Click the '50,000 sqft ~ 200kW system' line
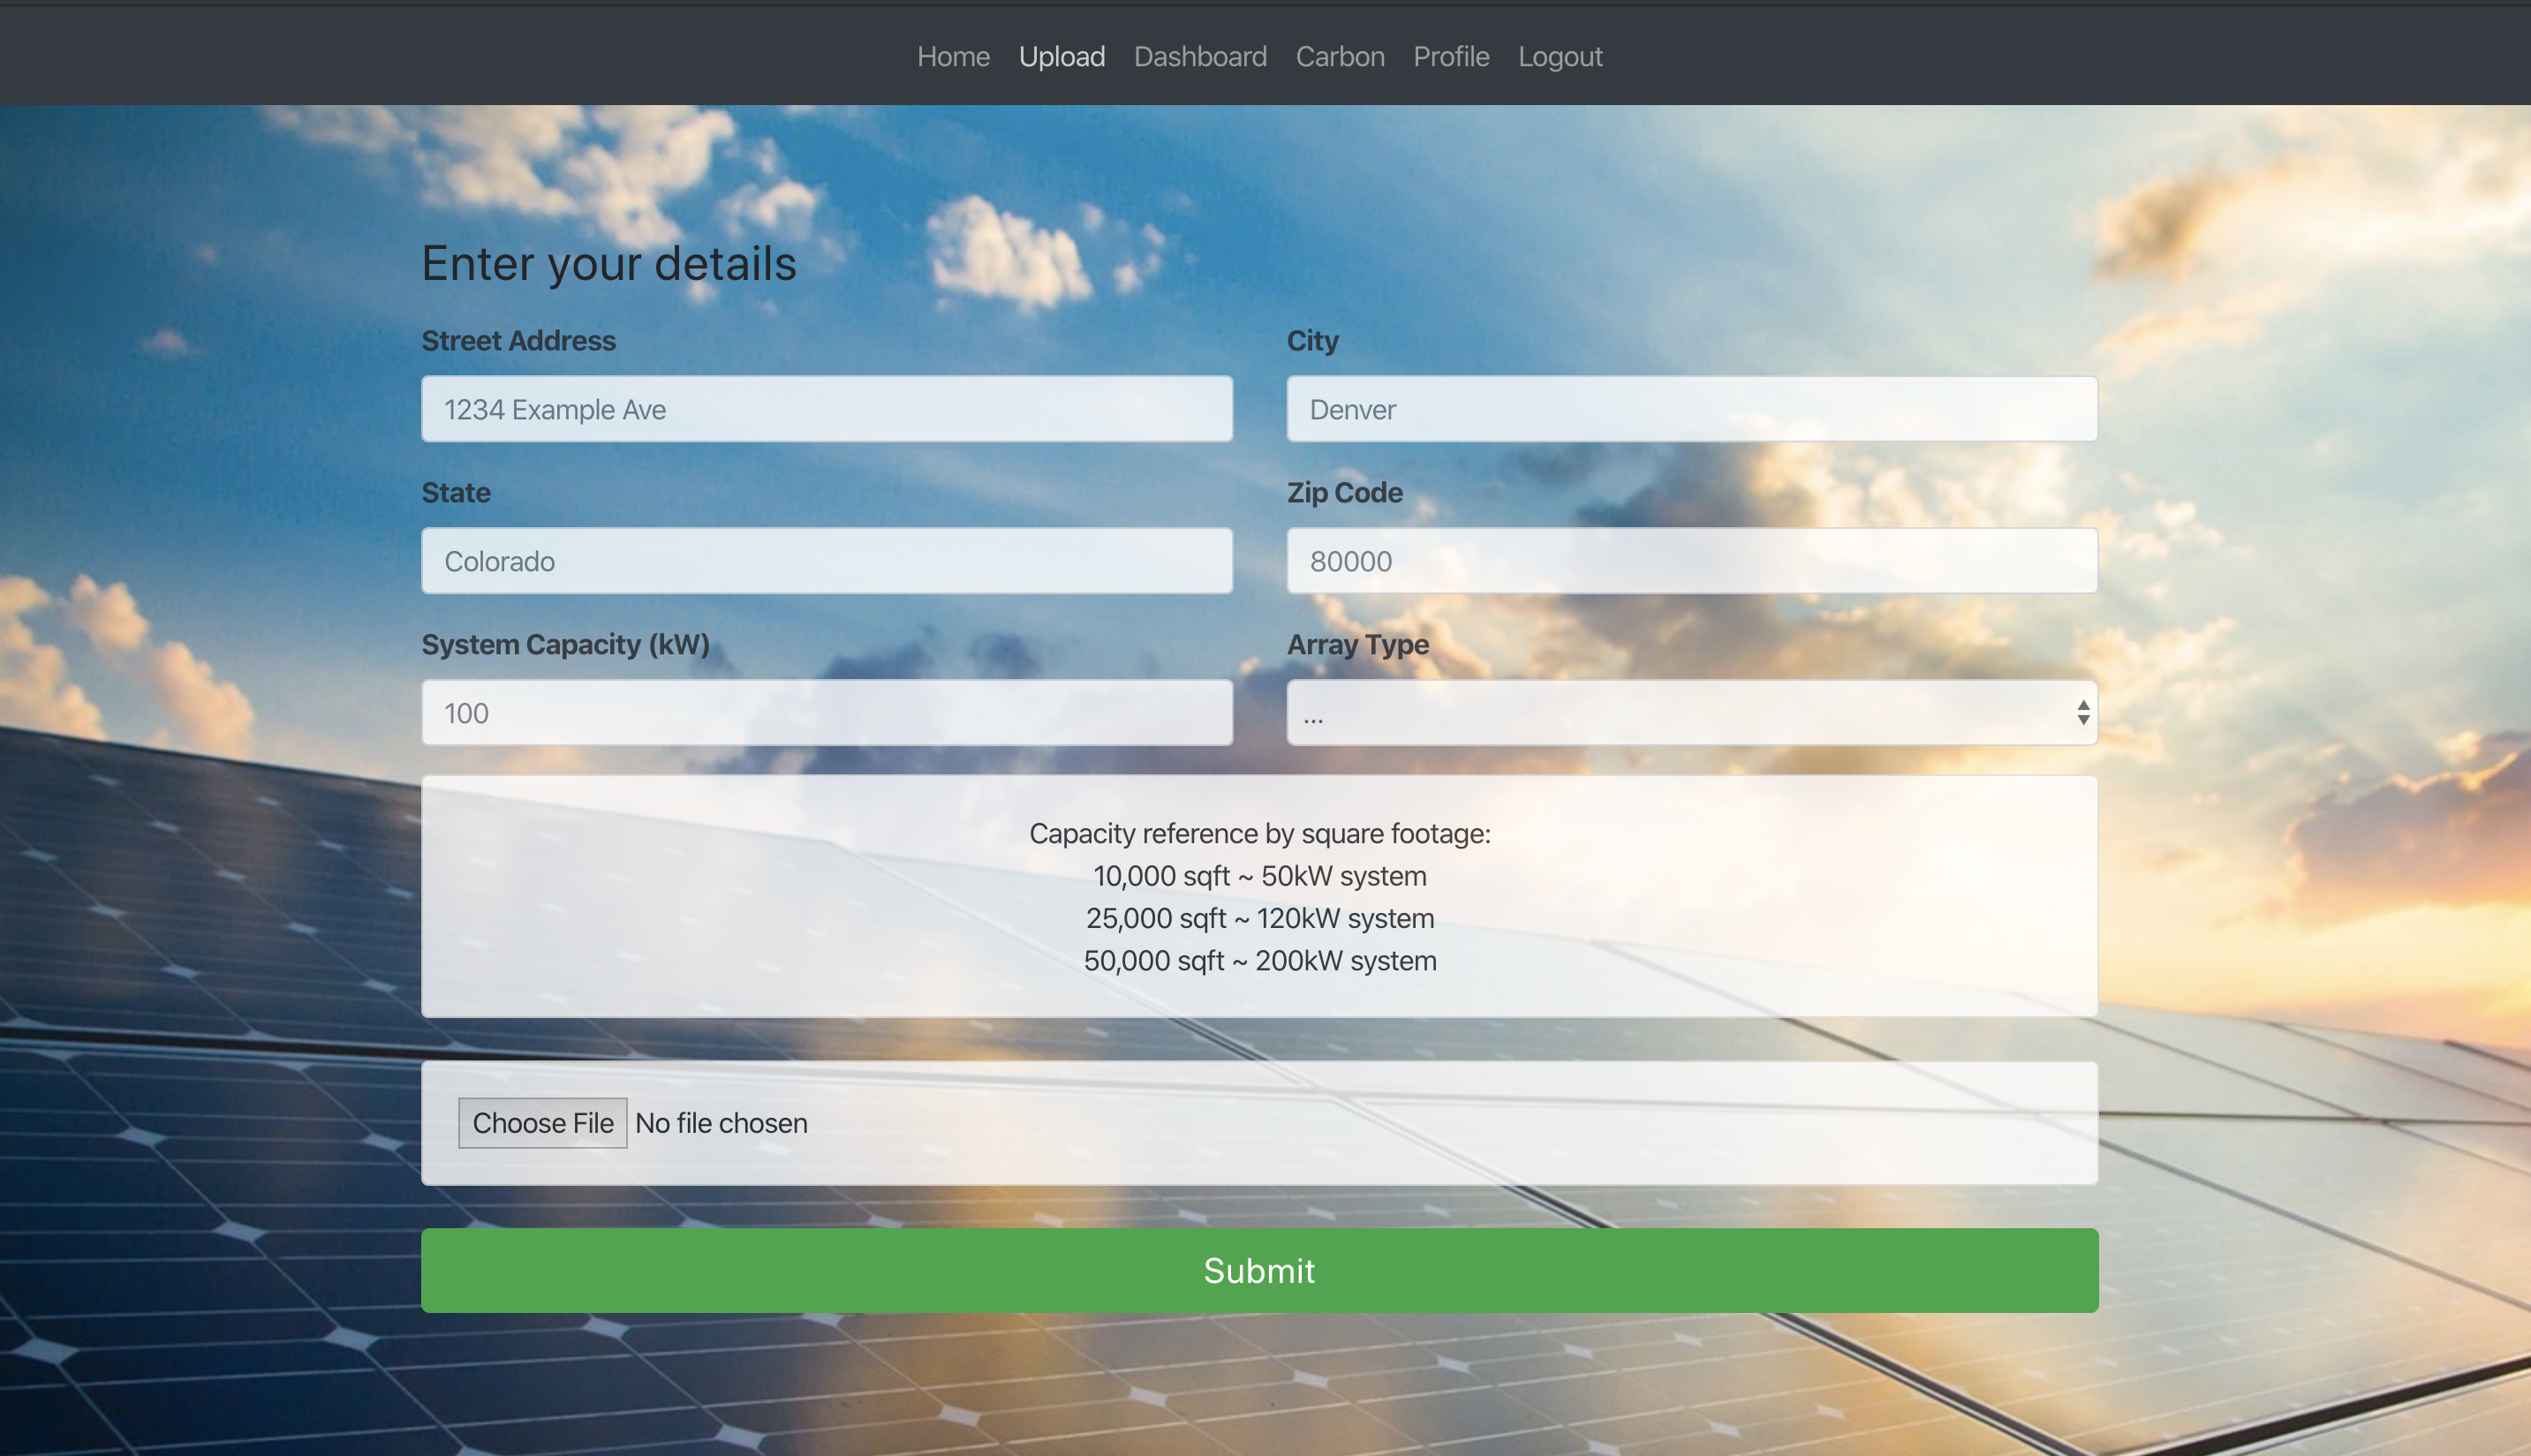This screenshot has height=1456, width=2531. [1259, 960]
